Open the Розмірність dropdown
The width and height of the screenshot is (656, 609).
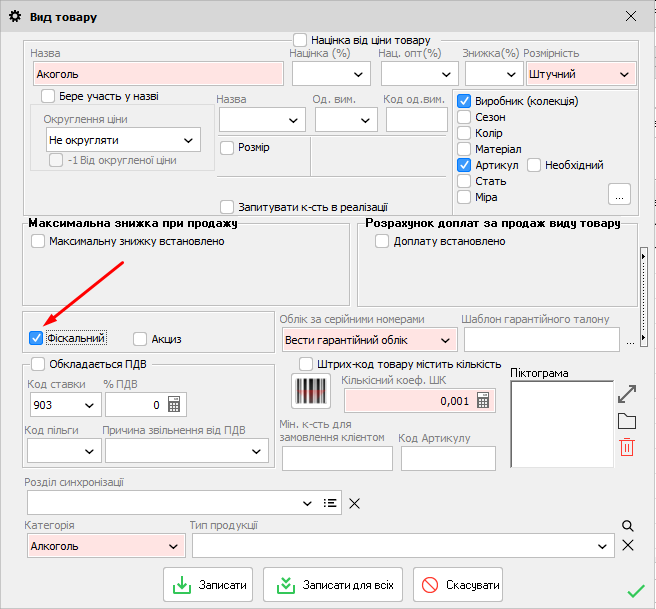tap(626, 74)
